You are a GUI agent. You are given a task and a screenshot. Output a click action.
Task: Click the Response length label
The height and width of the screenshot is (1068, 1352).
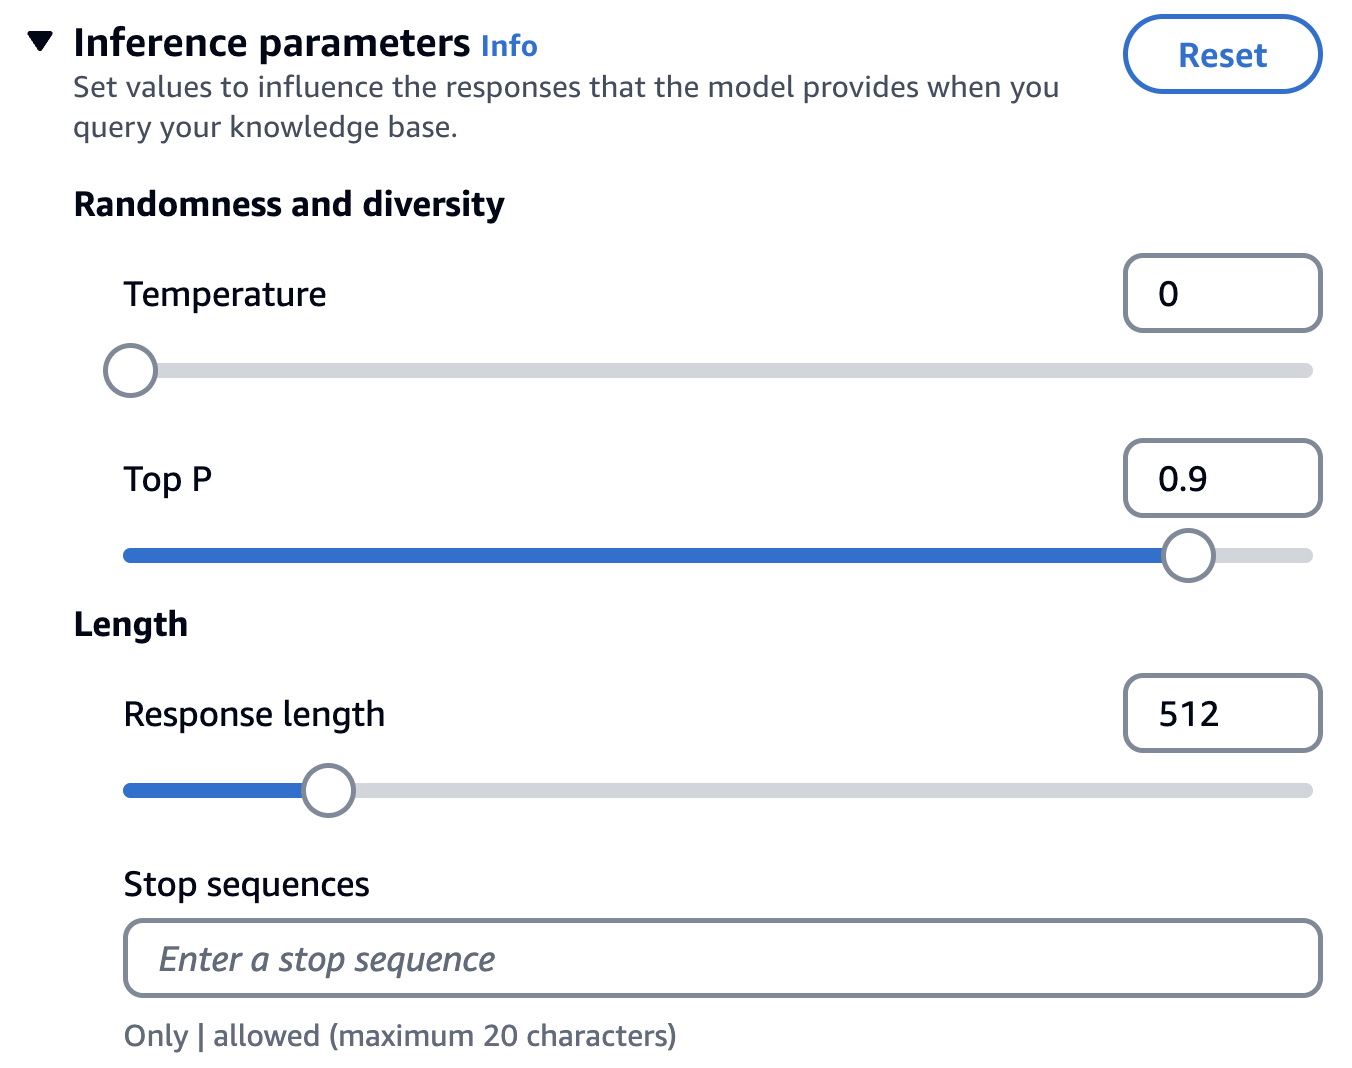(x=254, y=714)
